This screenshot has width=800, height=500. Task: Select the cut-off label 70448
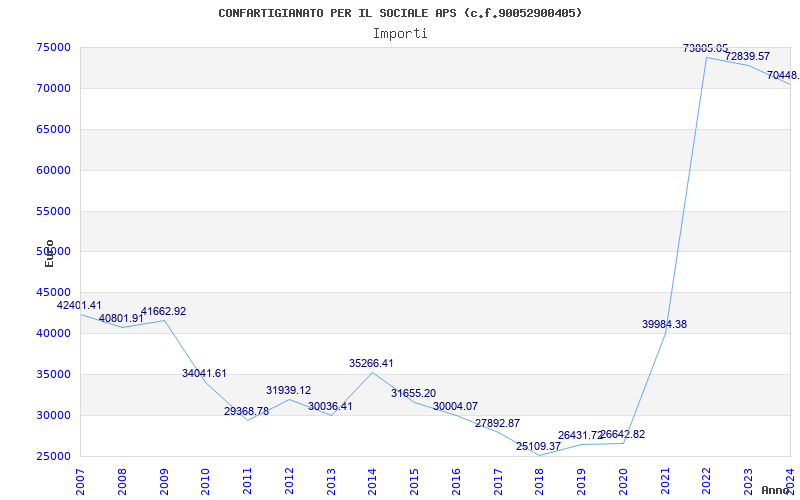(x=783, y=76)
